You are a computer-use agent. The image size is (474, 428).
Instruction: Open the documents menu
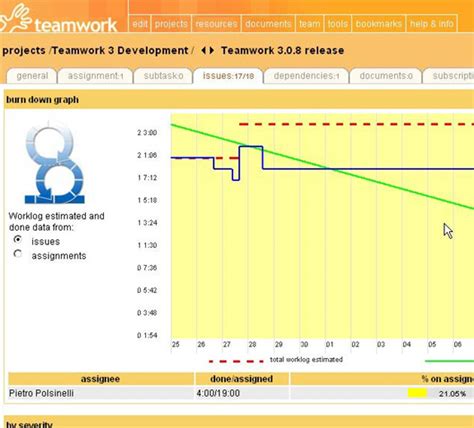pos(268,24)
